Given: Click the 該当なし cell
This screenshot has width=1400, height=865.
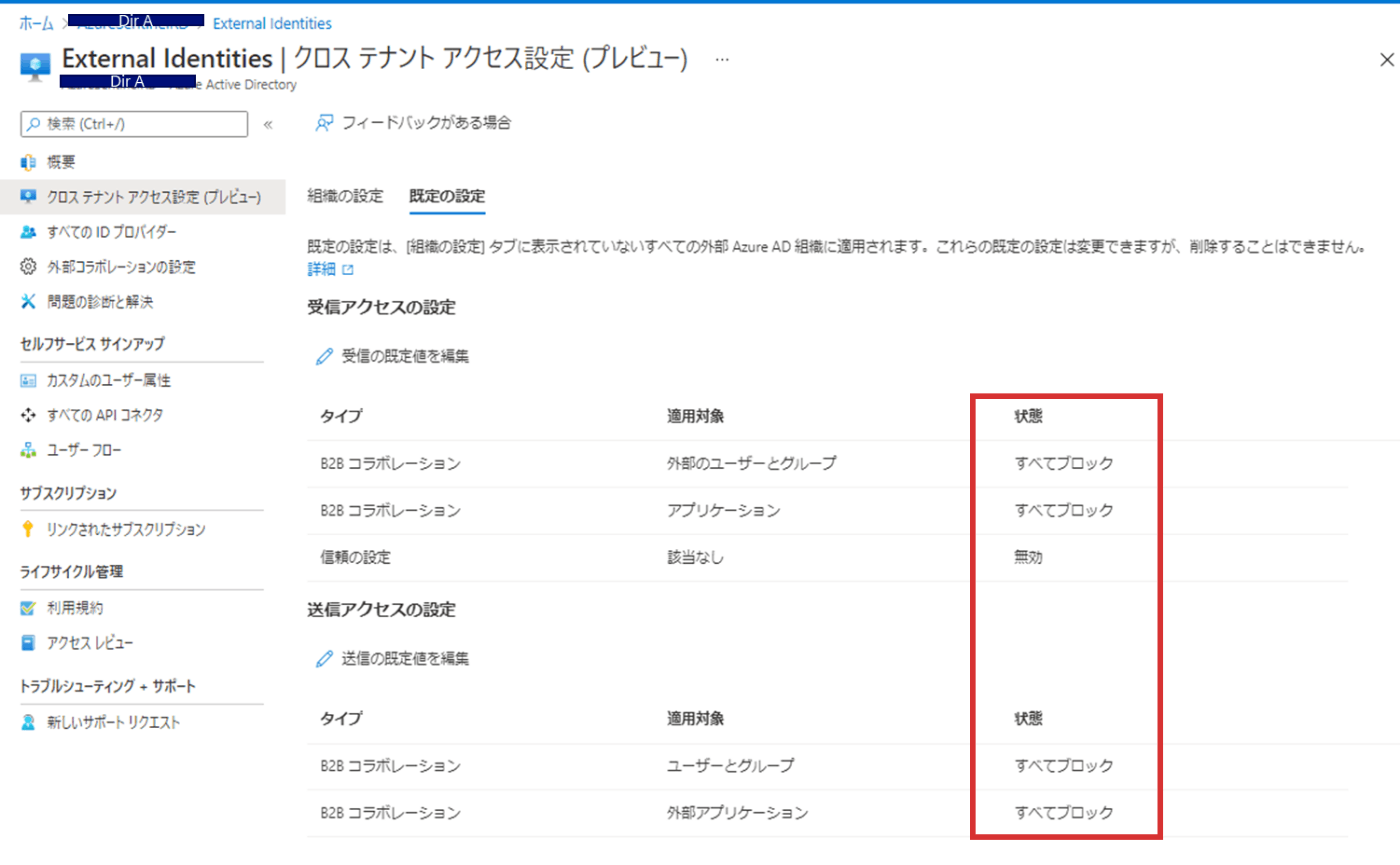Looking at the screenshot, I should point(694,557).
